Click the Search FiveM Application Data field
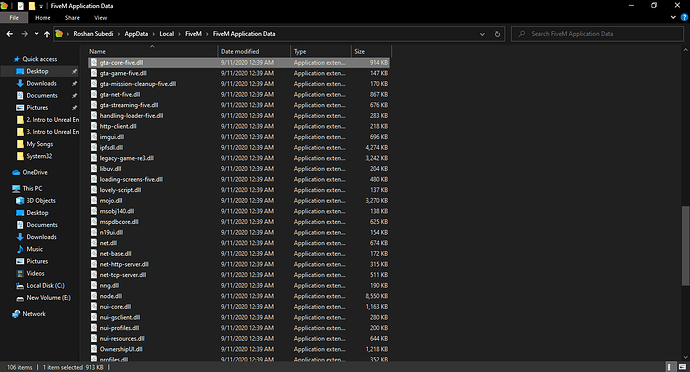 598,34
